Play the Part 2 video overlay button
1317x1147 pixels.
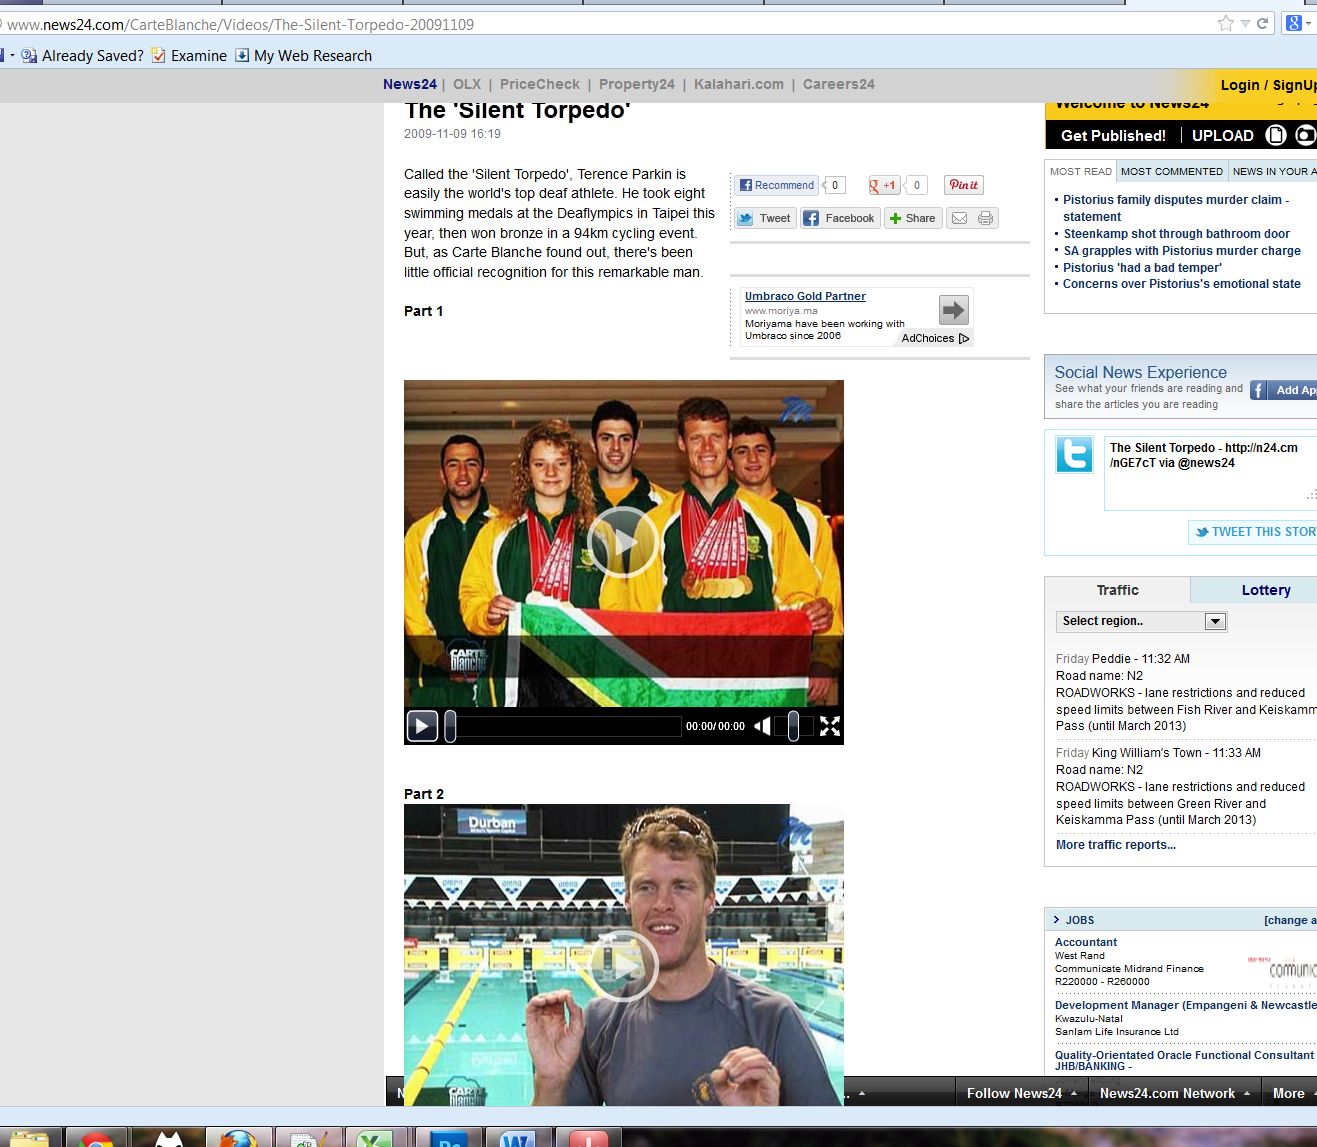point(623,965)
